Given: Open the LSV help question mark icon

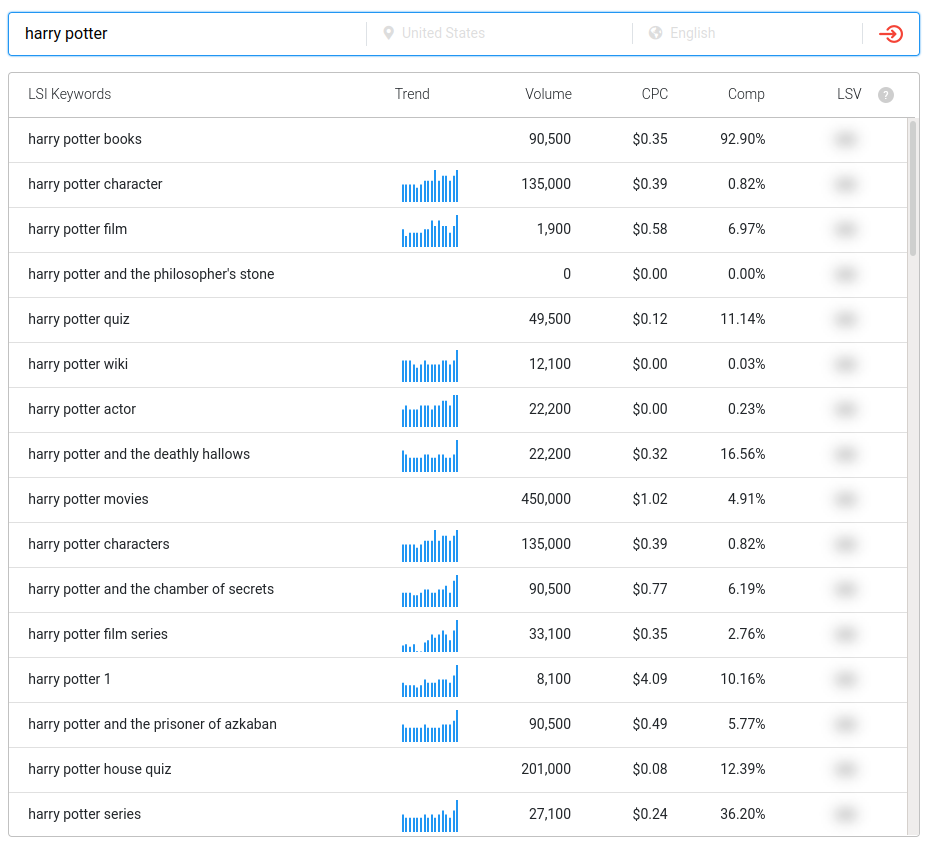Looking at the screenshot, I should [886, 94].
